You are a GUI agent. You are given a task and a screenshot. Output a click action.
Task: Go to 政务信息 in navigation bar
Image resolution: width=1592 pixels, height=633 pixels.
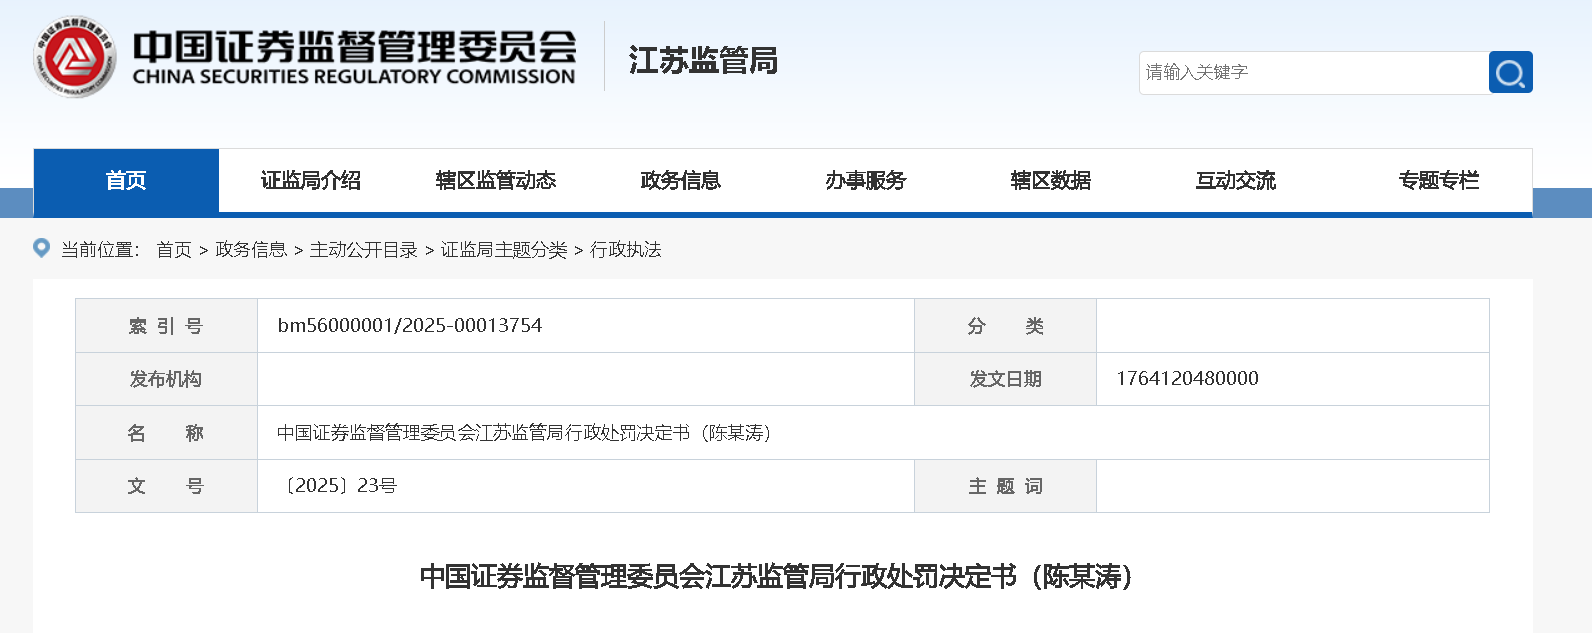pos(681,181)
